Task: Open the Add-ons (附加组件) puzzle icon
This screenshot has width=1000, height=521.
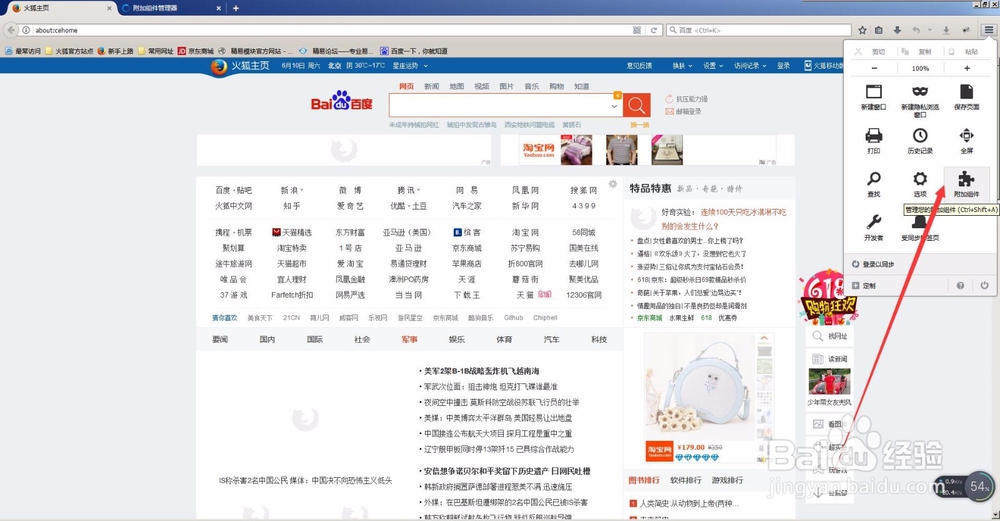Action: click(x=966, y=179)
